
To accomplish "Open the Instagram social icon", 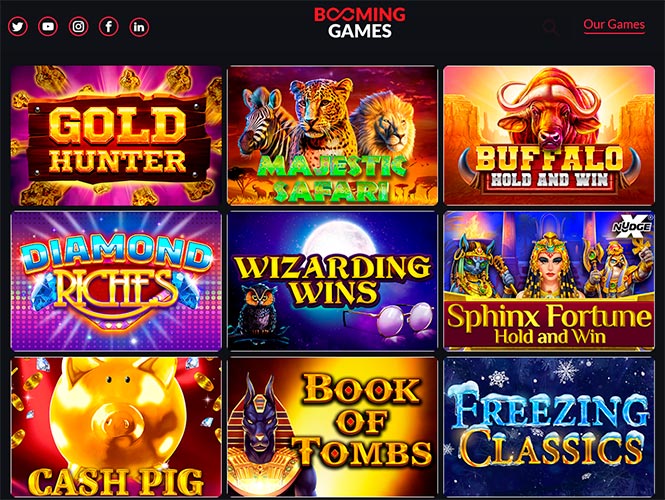I will point(78,27).
